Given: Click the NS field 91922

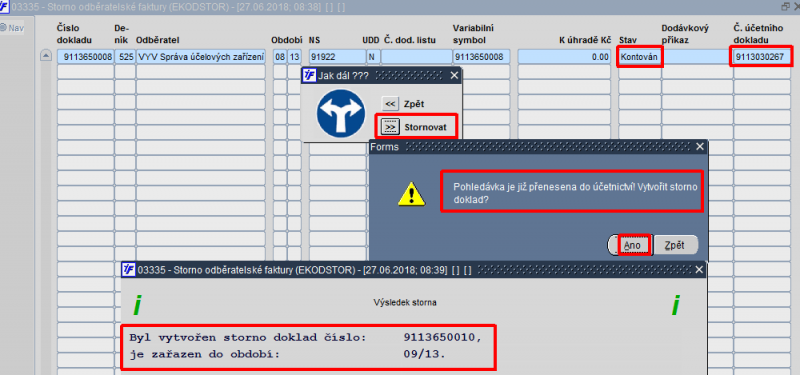Looking at the screenshot, I should (337, 57).
